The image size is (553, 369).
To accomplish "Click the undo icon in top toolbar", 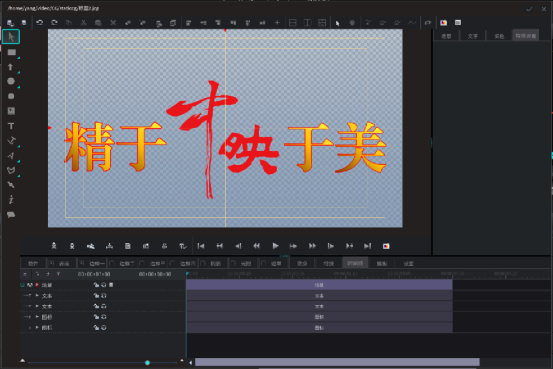I will point(40,23).
